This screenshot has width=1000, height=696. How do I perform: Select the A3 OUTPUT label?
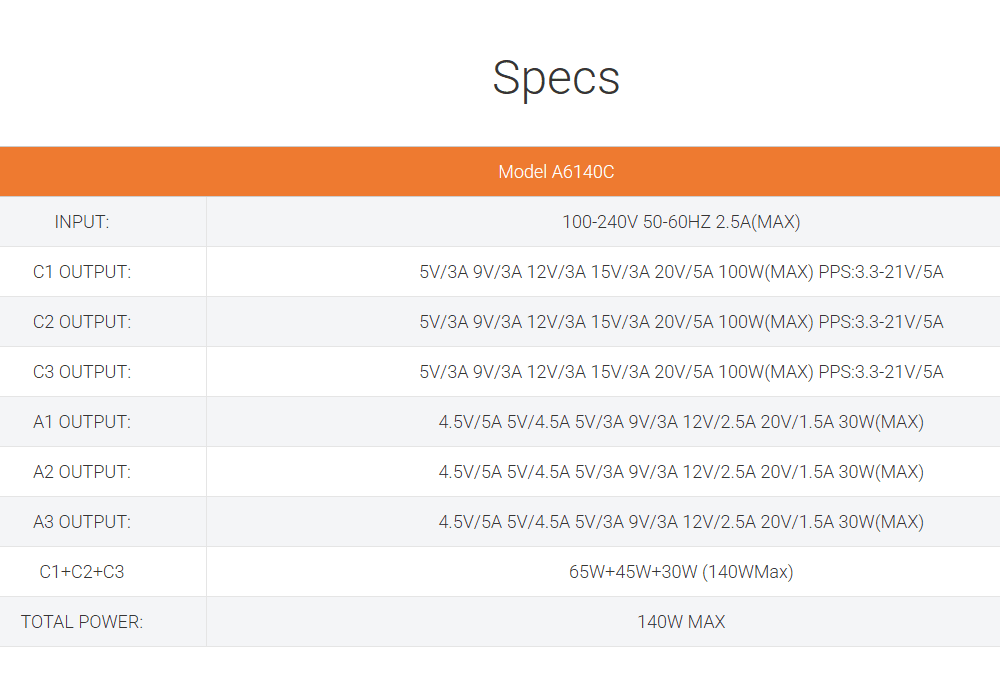[82, 522]
